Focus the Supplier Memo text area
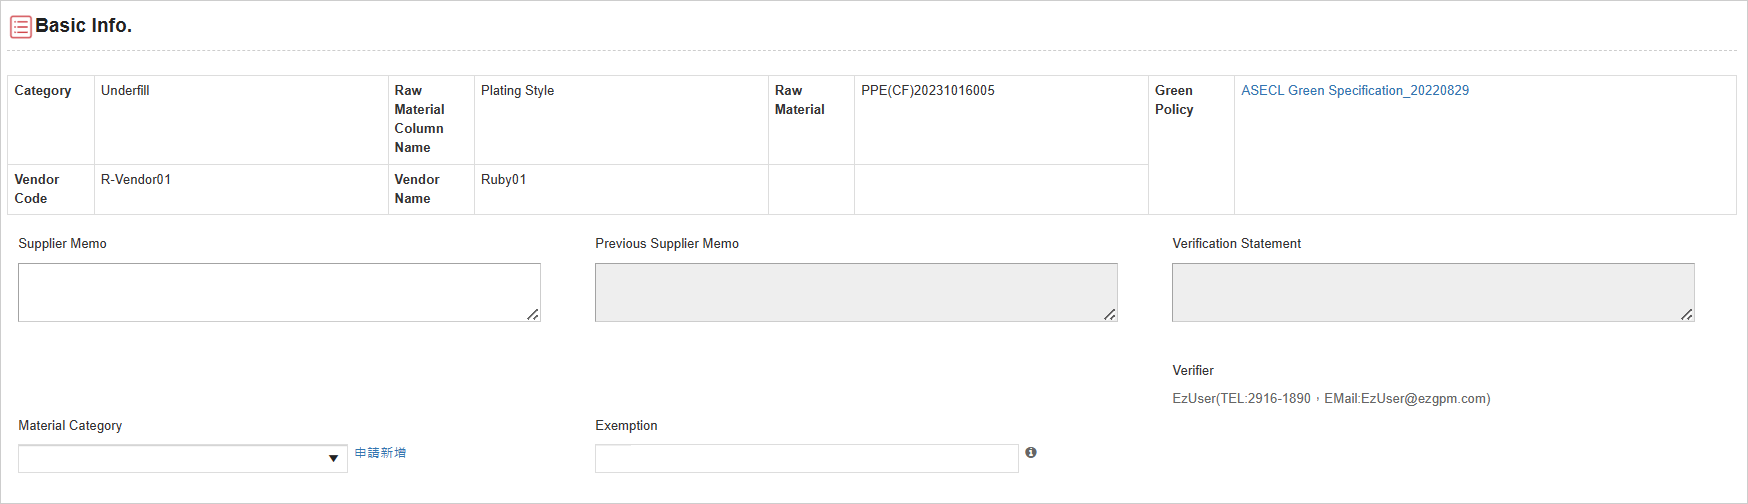 click(x=279, y=292)
